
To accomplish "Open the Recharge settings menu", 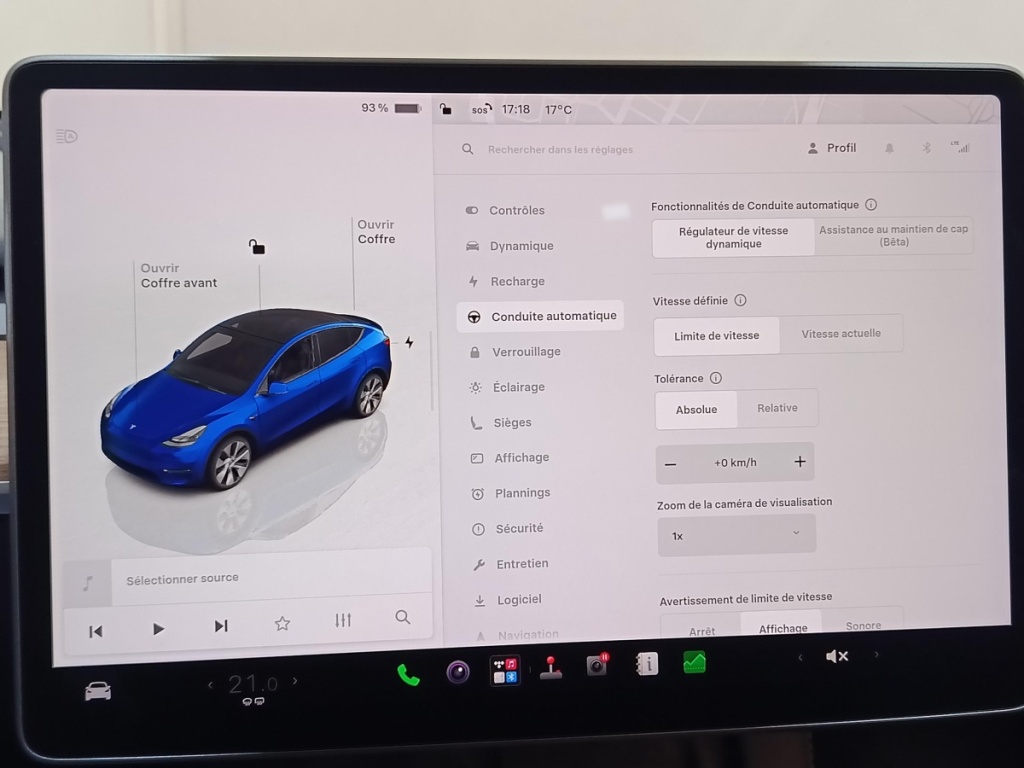I will [x=506, y=281].
